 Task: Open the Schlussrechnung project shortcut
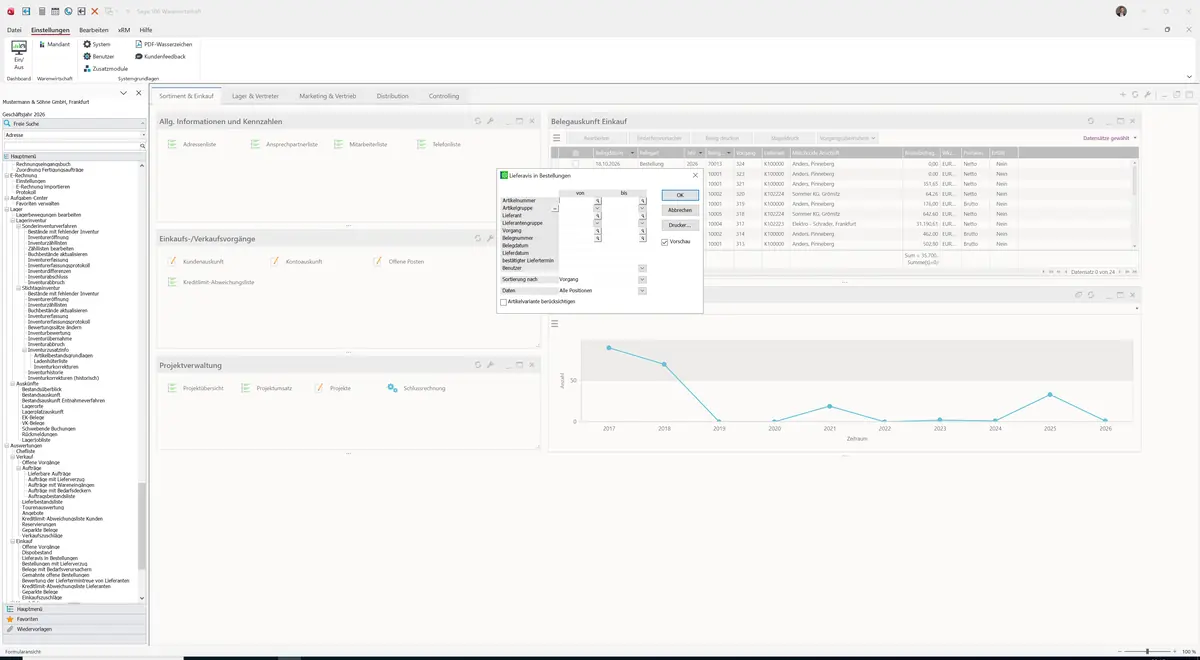click(417, 388)
